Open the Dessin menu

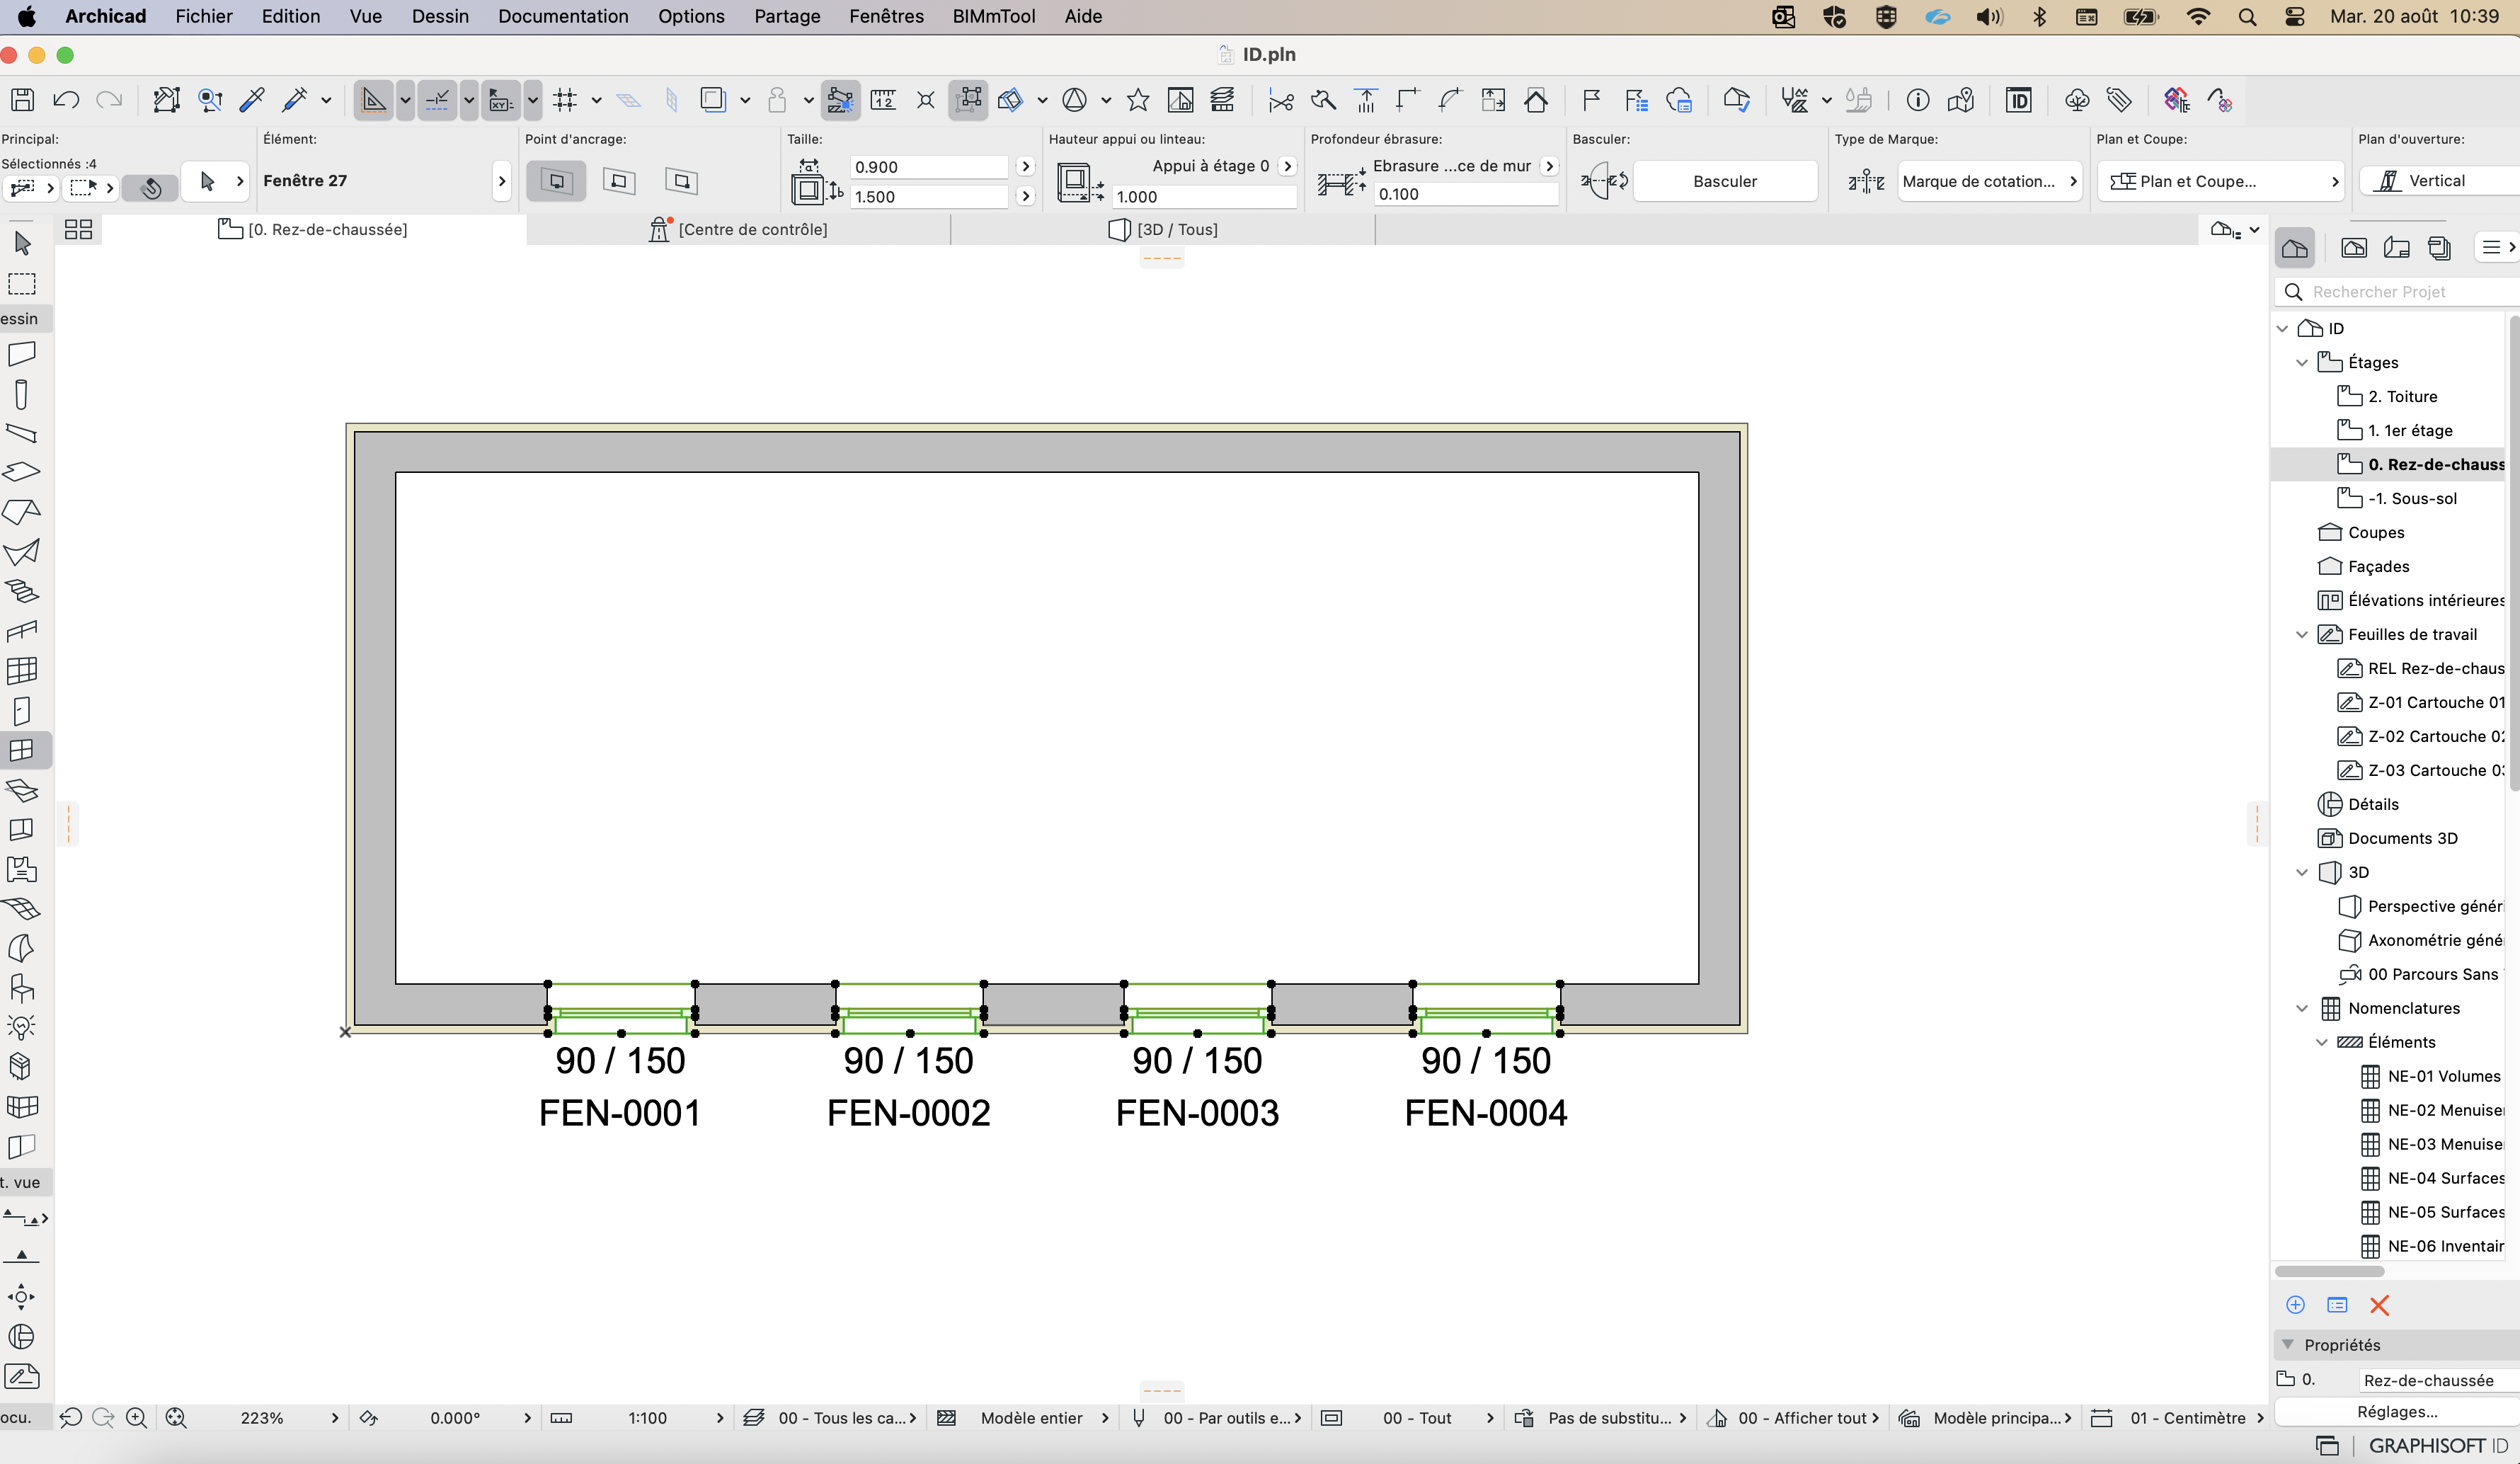click(440, 16)
